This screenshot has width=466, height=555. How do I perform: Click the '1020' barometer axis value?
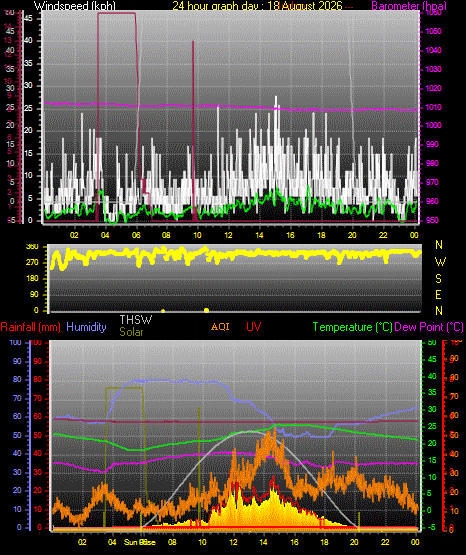click(433, 88)
